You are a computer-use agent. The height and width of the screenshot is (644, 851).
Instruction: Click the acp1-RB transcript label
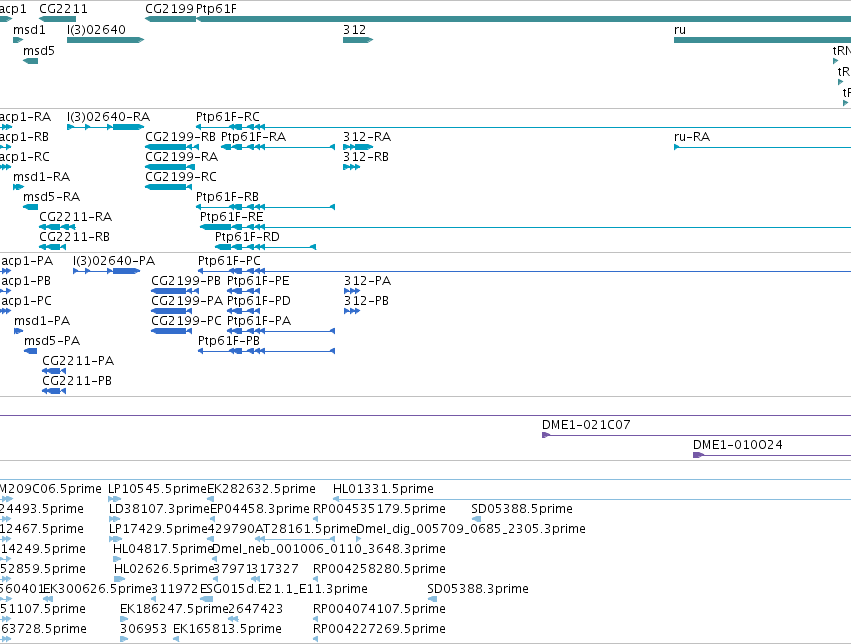point(24,137)
